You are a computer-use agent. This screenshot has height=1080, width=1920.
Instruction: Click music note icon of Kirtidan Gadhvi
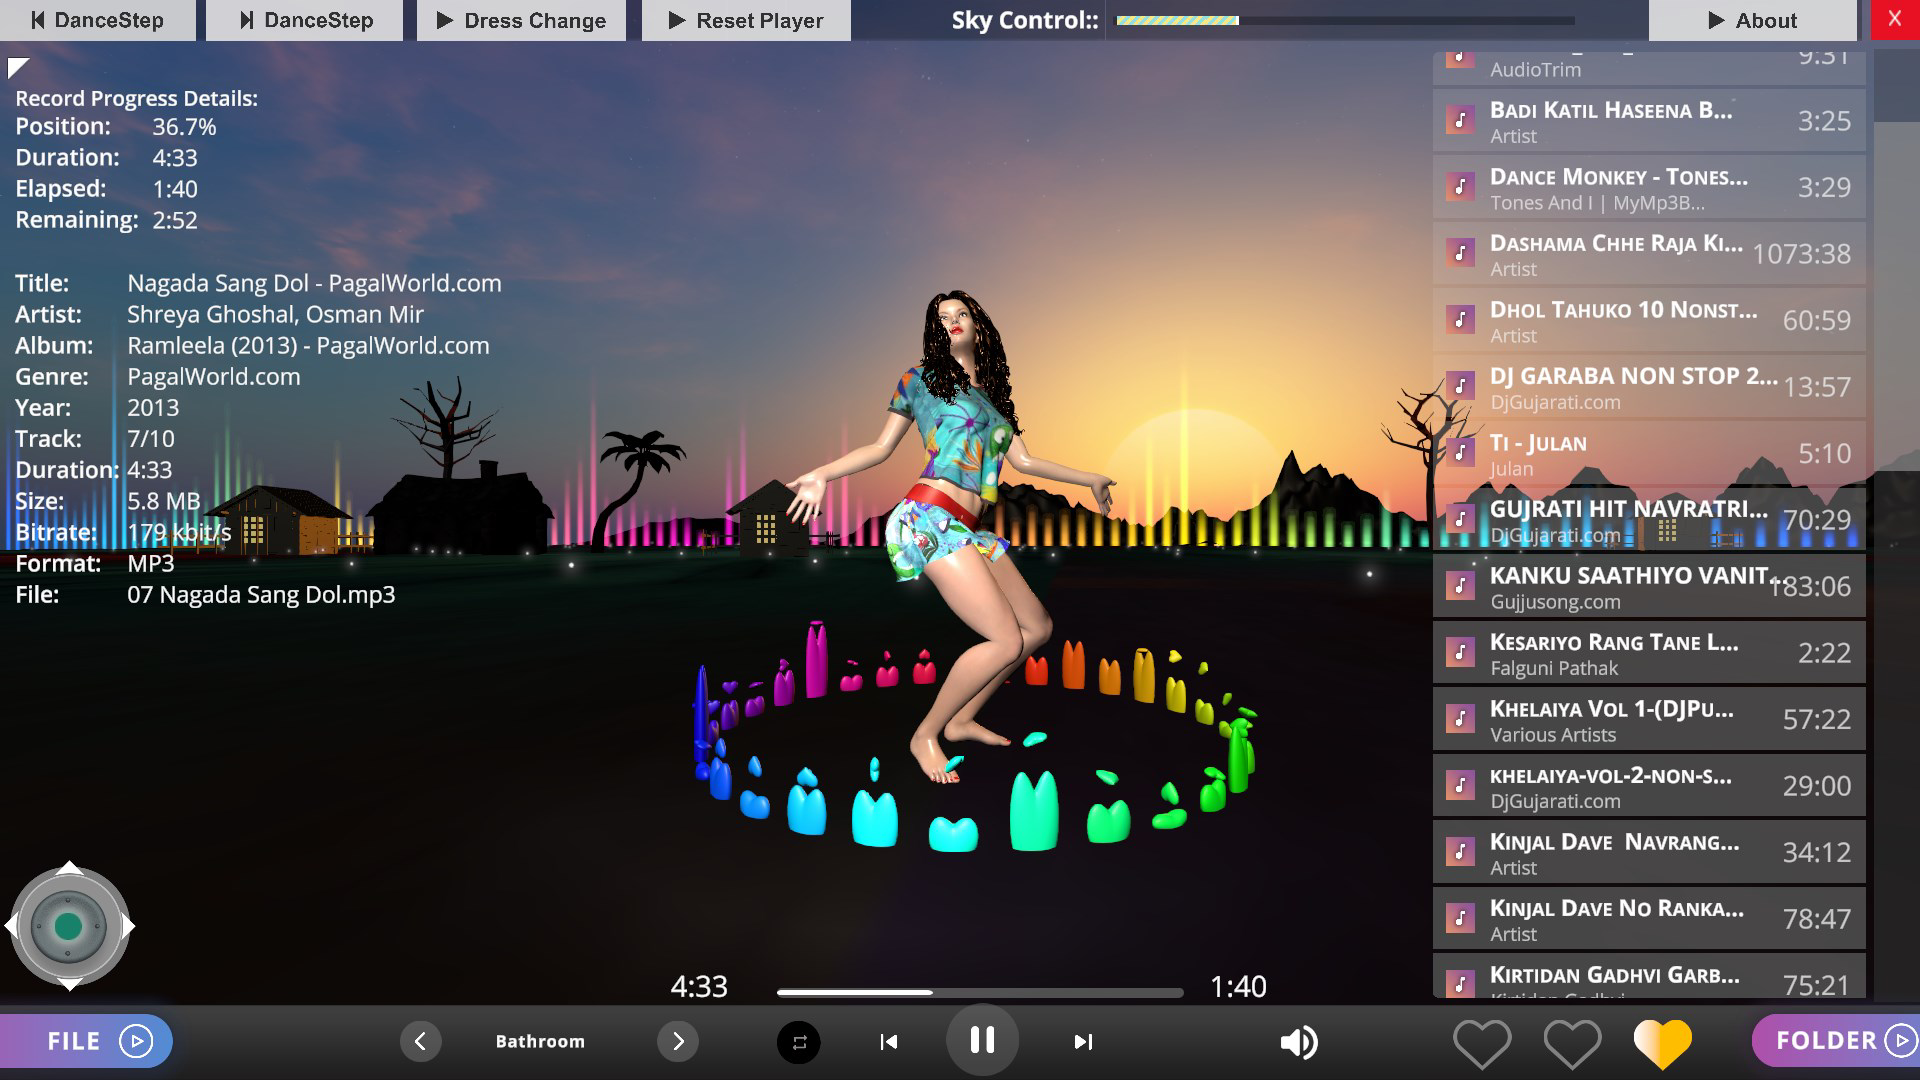point(1460,984)
